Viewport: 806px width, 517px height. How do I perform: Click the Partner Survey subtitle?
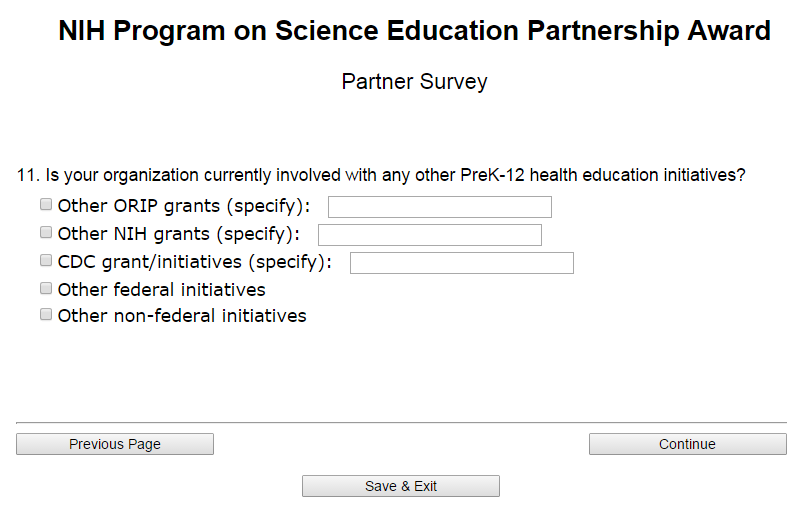click(414, 82)
